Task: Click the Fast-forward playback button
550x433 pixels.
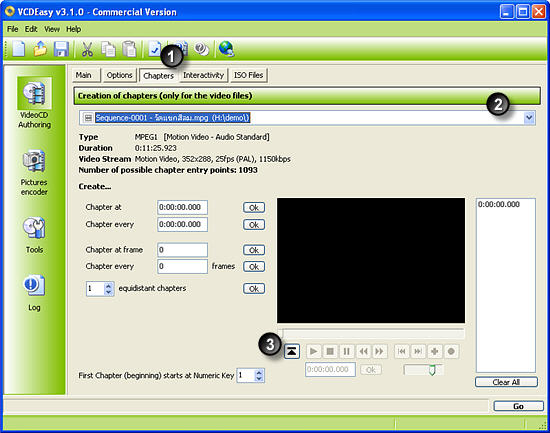Action: pyautogui.click(x=380, y=351)
